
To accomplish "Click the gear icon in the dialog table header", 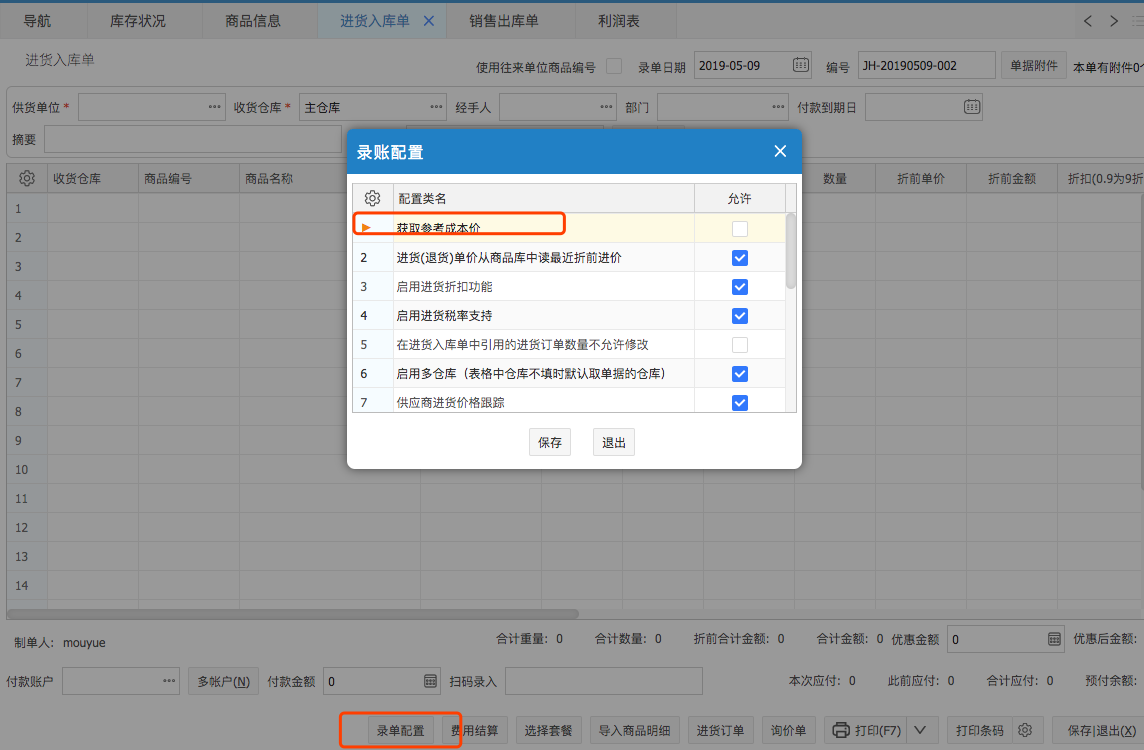I will point(372,198).
